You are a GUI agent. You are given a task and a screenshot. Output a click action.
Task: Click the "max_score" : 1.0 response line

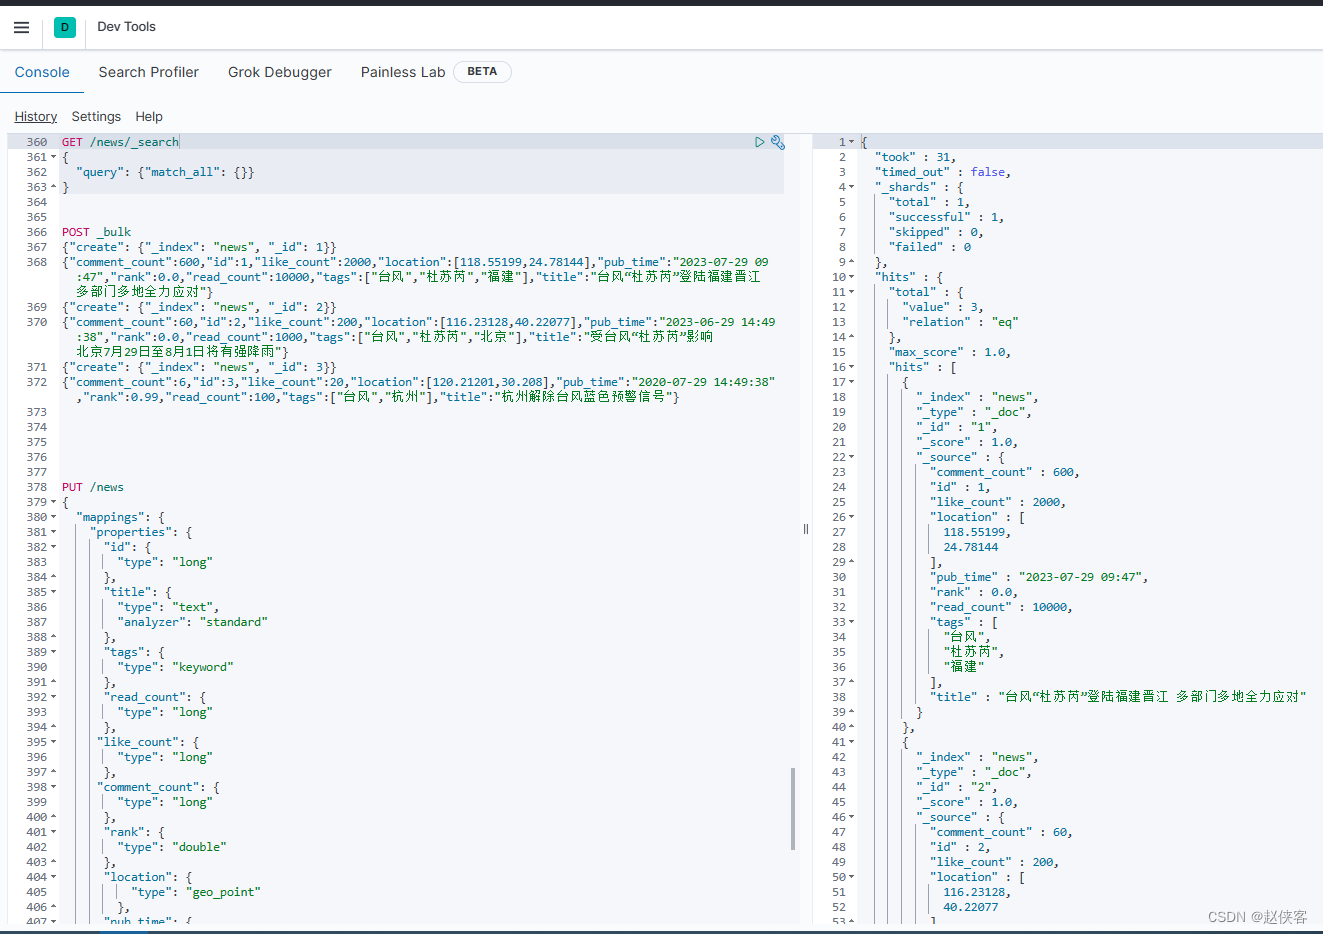pos(950,352)
